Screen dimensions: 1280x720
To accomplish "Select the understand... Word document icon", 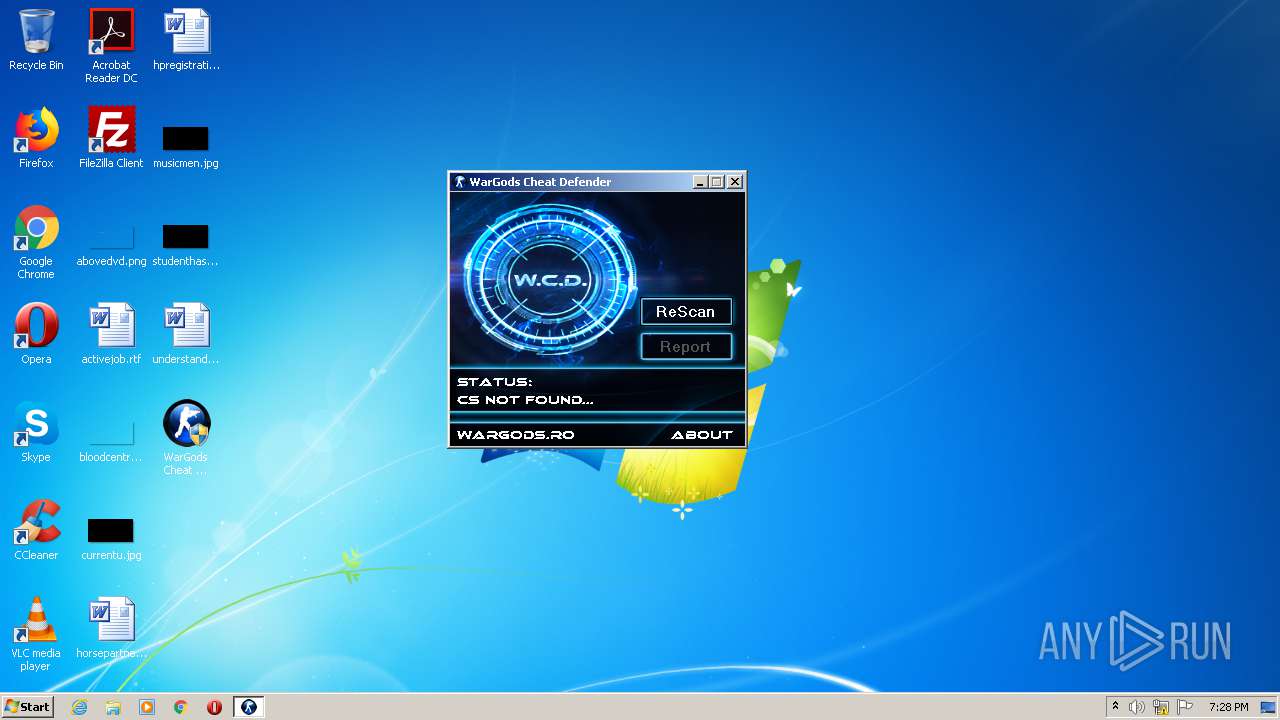I will [186, 334].
